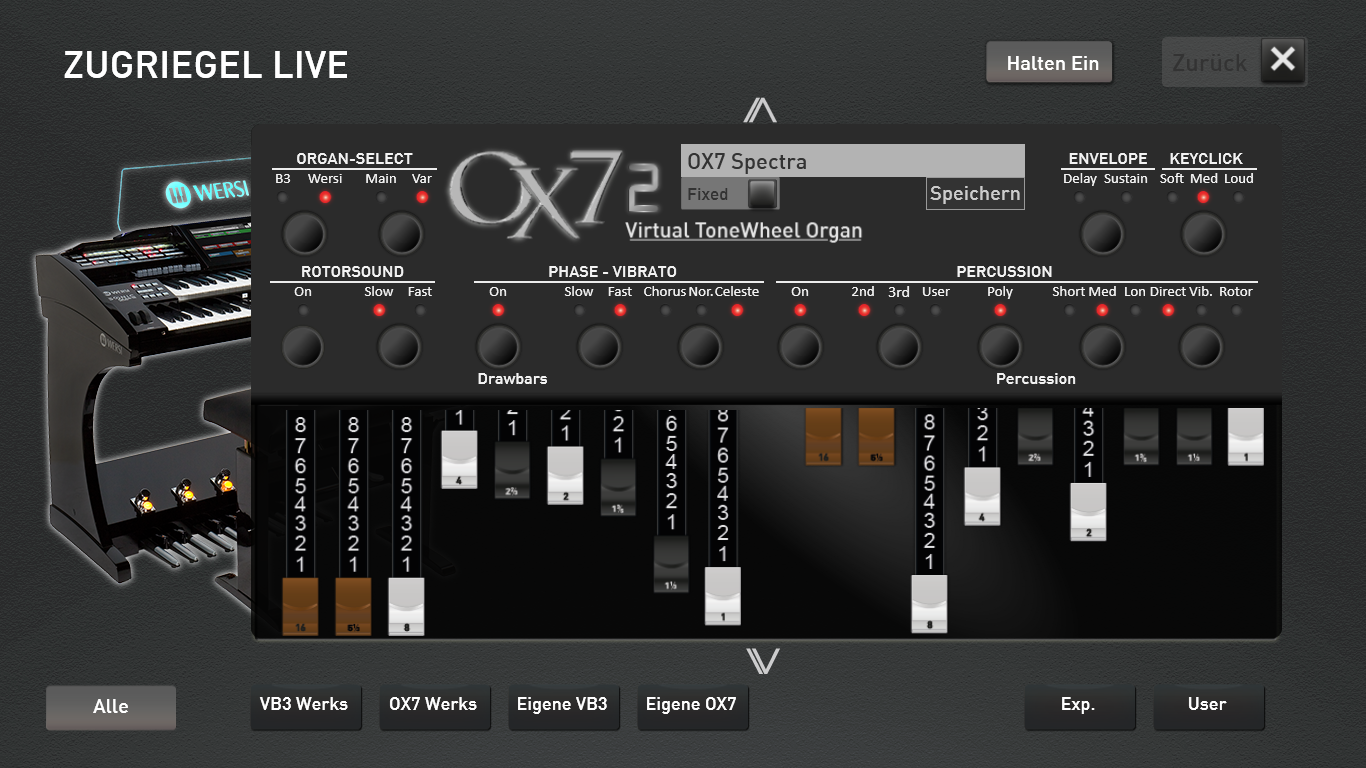This screenshot has height=768, width=1366.
Task: Click the Drawbars label under the knobs
Action: (512, 379)
